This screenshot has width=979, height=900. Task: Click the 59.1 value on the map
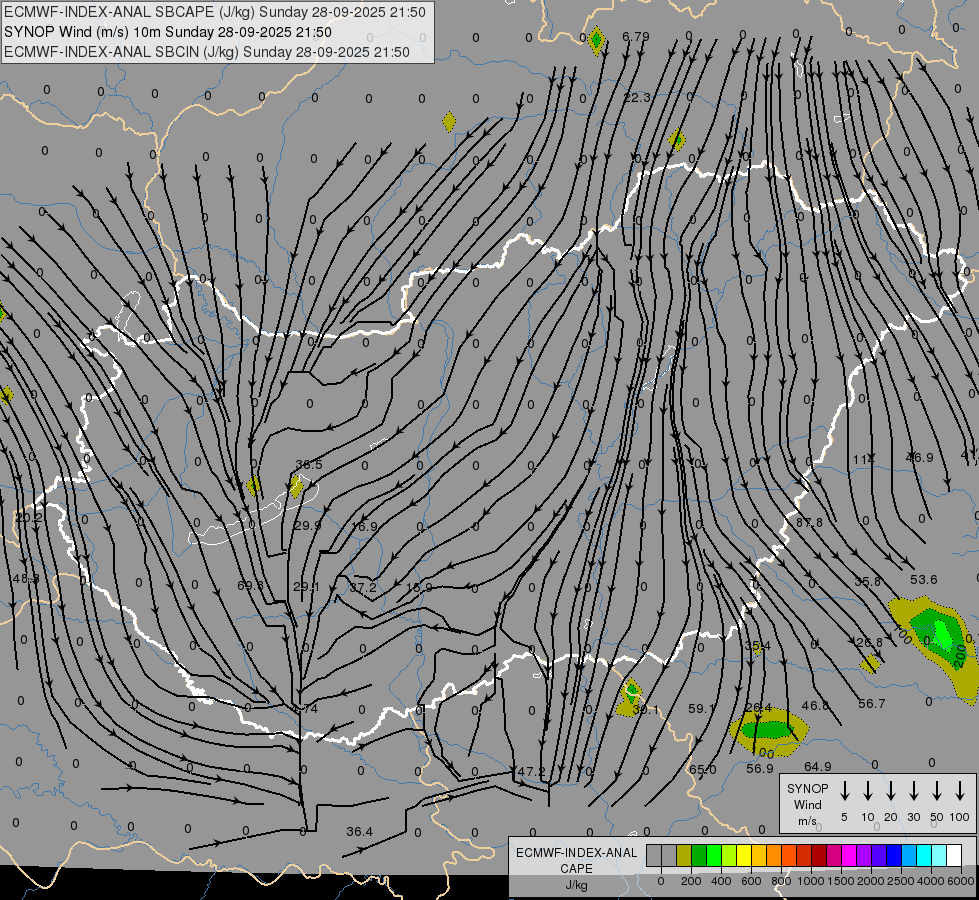tap(701, 709)
